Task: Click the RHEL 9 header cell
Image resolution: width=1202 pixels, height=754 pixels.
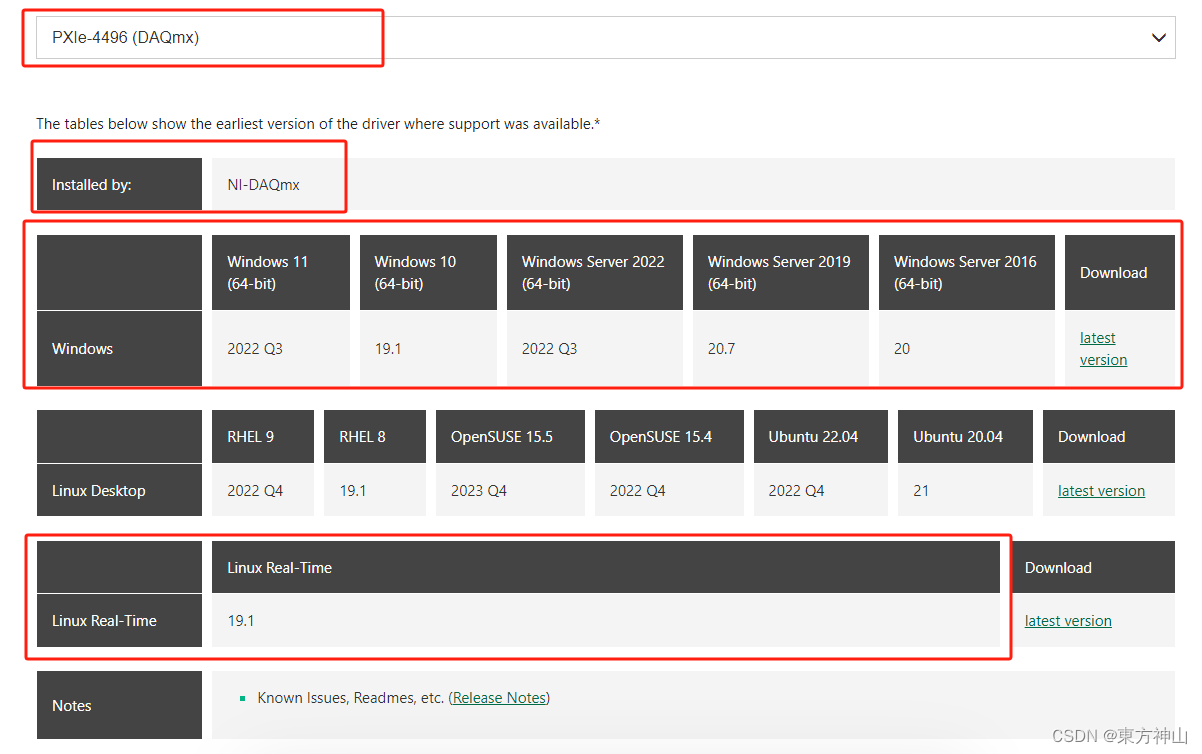Action: [x=263, y=437]
